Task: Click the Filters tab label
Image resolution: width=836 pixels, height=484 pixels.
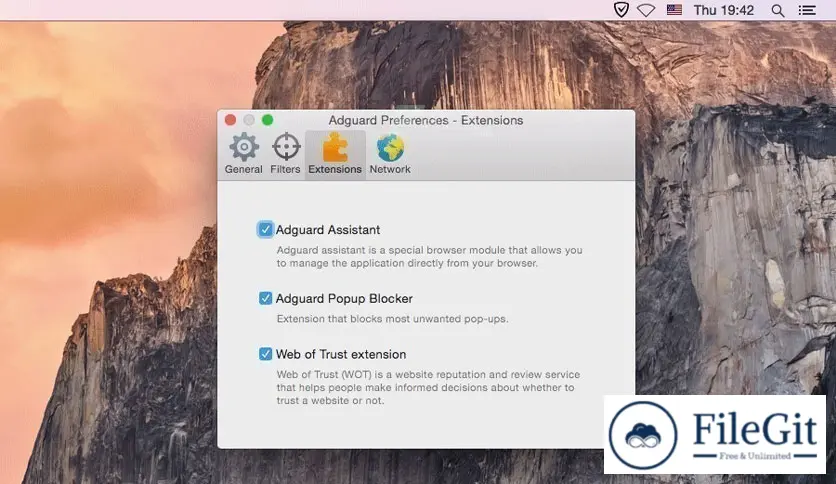Action: pos(285,169)
